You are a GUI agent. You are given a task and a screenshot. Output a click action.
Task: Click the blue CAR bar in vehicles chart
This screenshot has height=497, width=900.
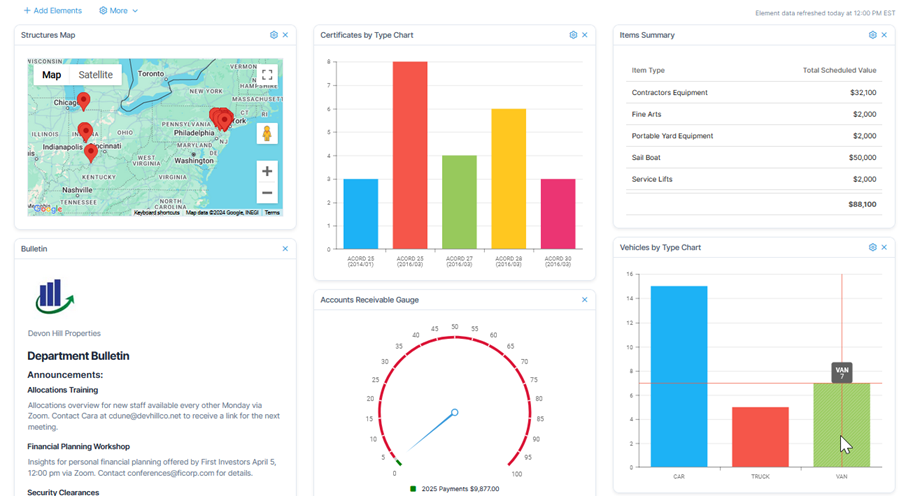679,376
